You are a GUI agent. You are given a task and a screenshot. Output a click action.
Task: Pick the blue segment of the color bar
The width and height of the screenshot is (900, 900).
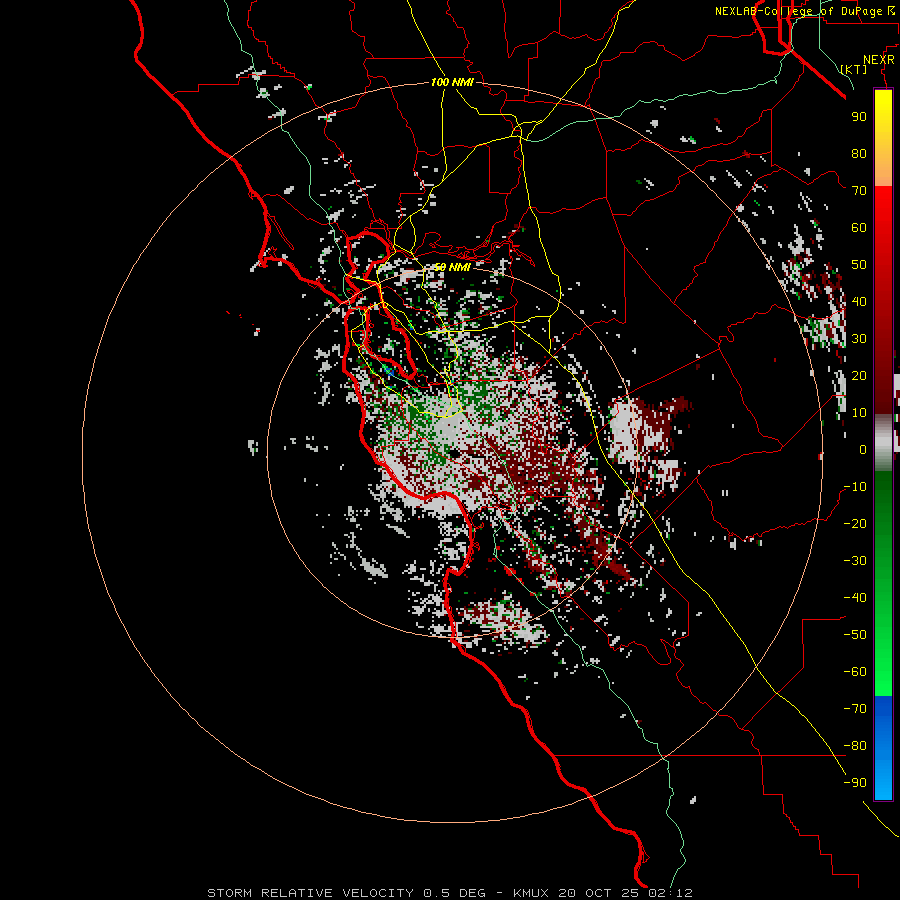tap(883, 748)
